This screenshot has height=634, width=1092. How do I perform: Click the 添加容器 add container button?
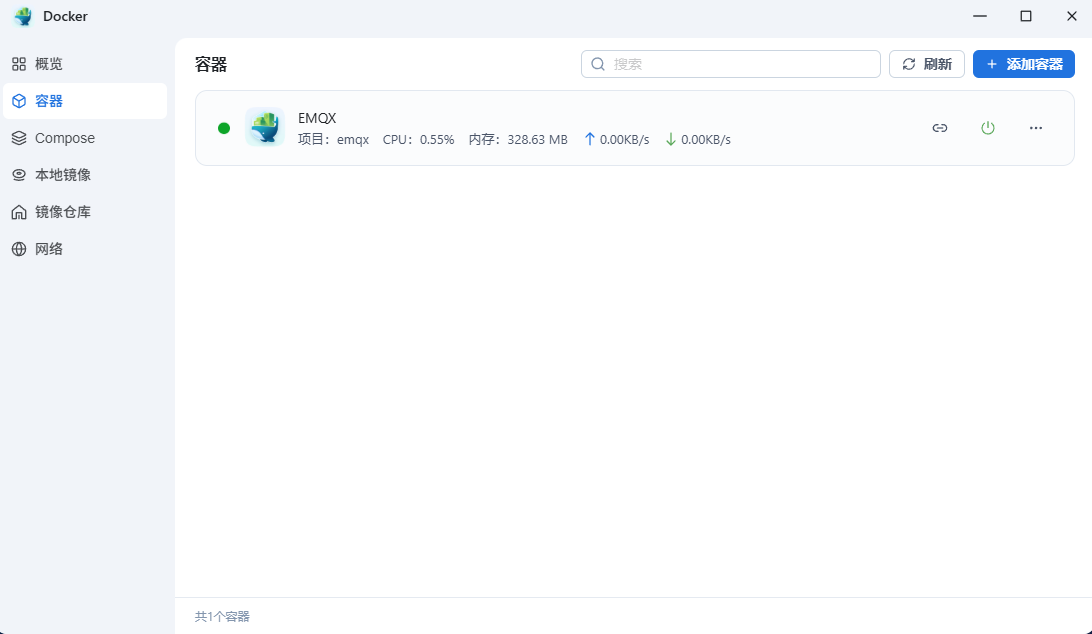[x=1023, y=64]
